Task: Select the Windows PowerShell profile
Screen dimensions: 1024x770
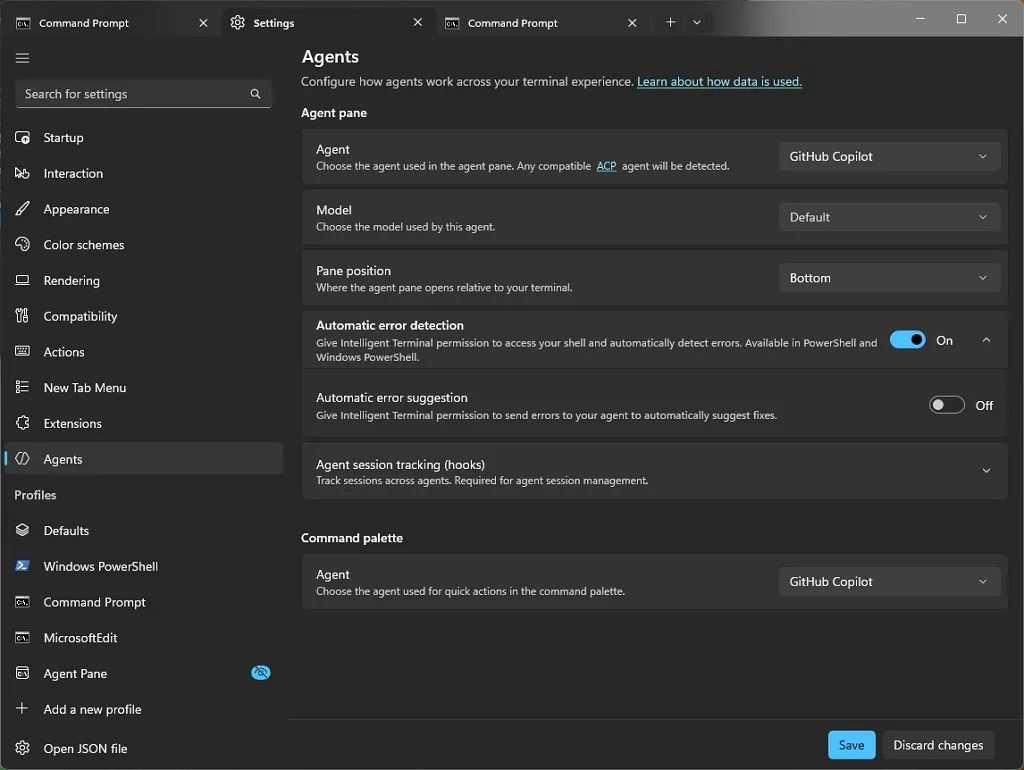Action: [144, 566]
